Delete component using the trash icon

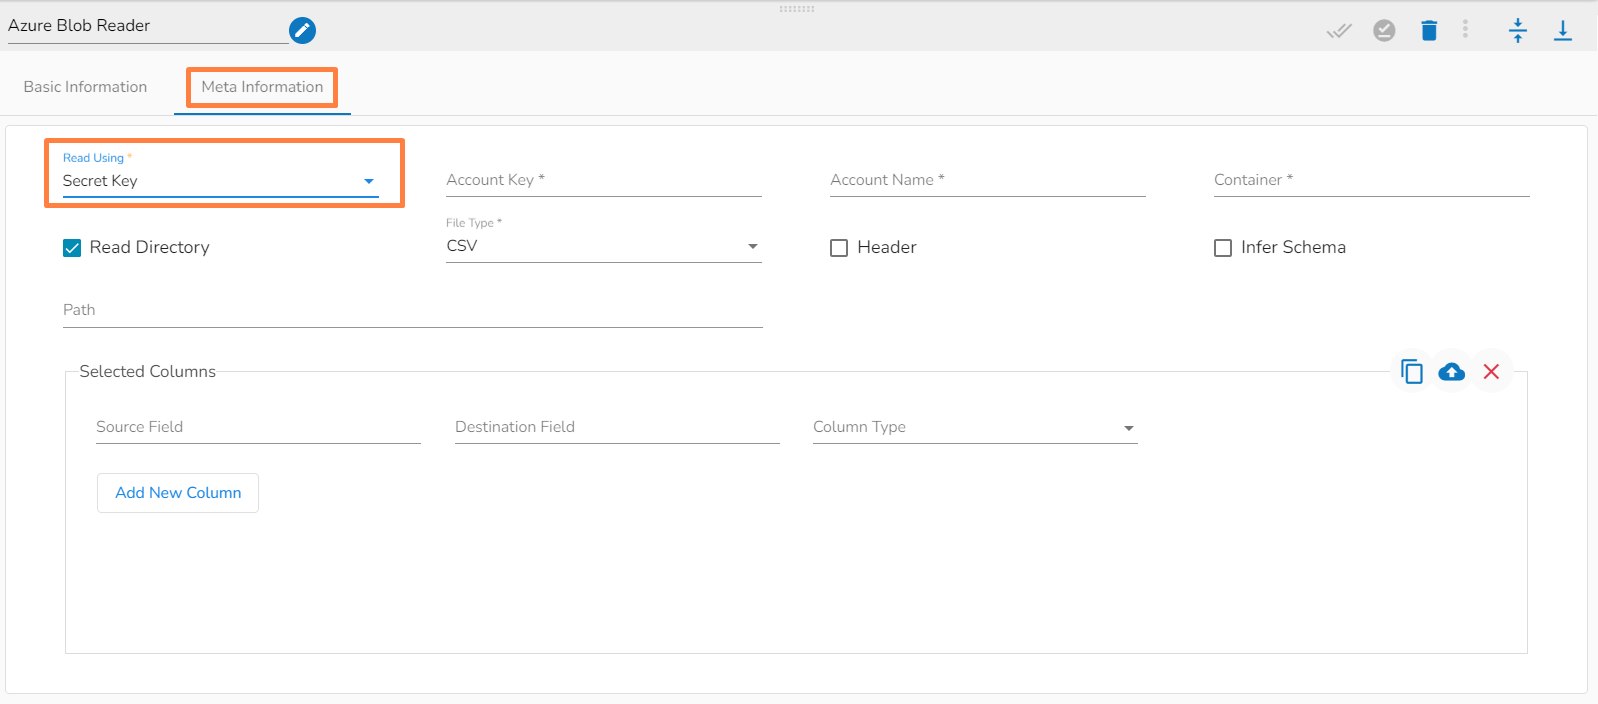(1429, 31)
